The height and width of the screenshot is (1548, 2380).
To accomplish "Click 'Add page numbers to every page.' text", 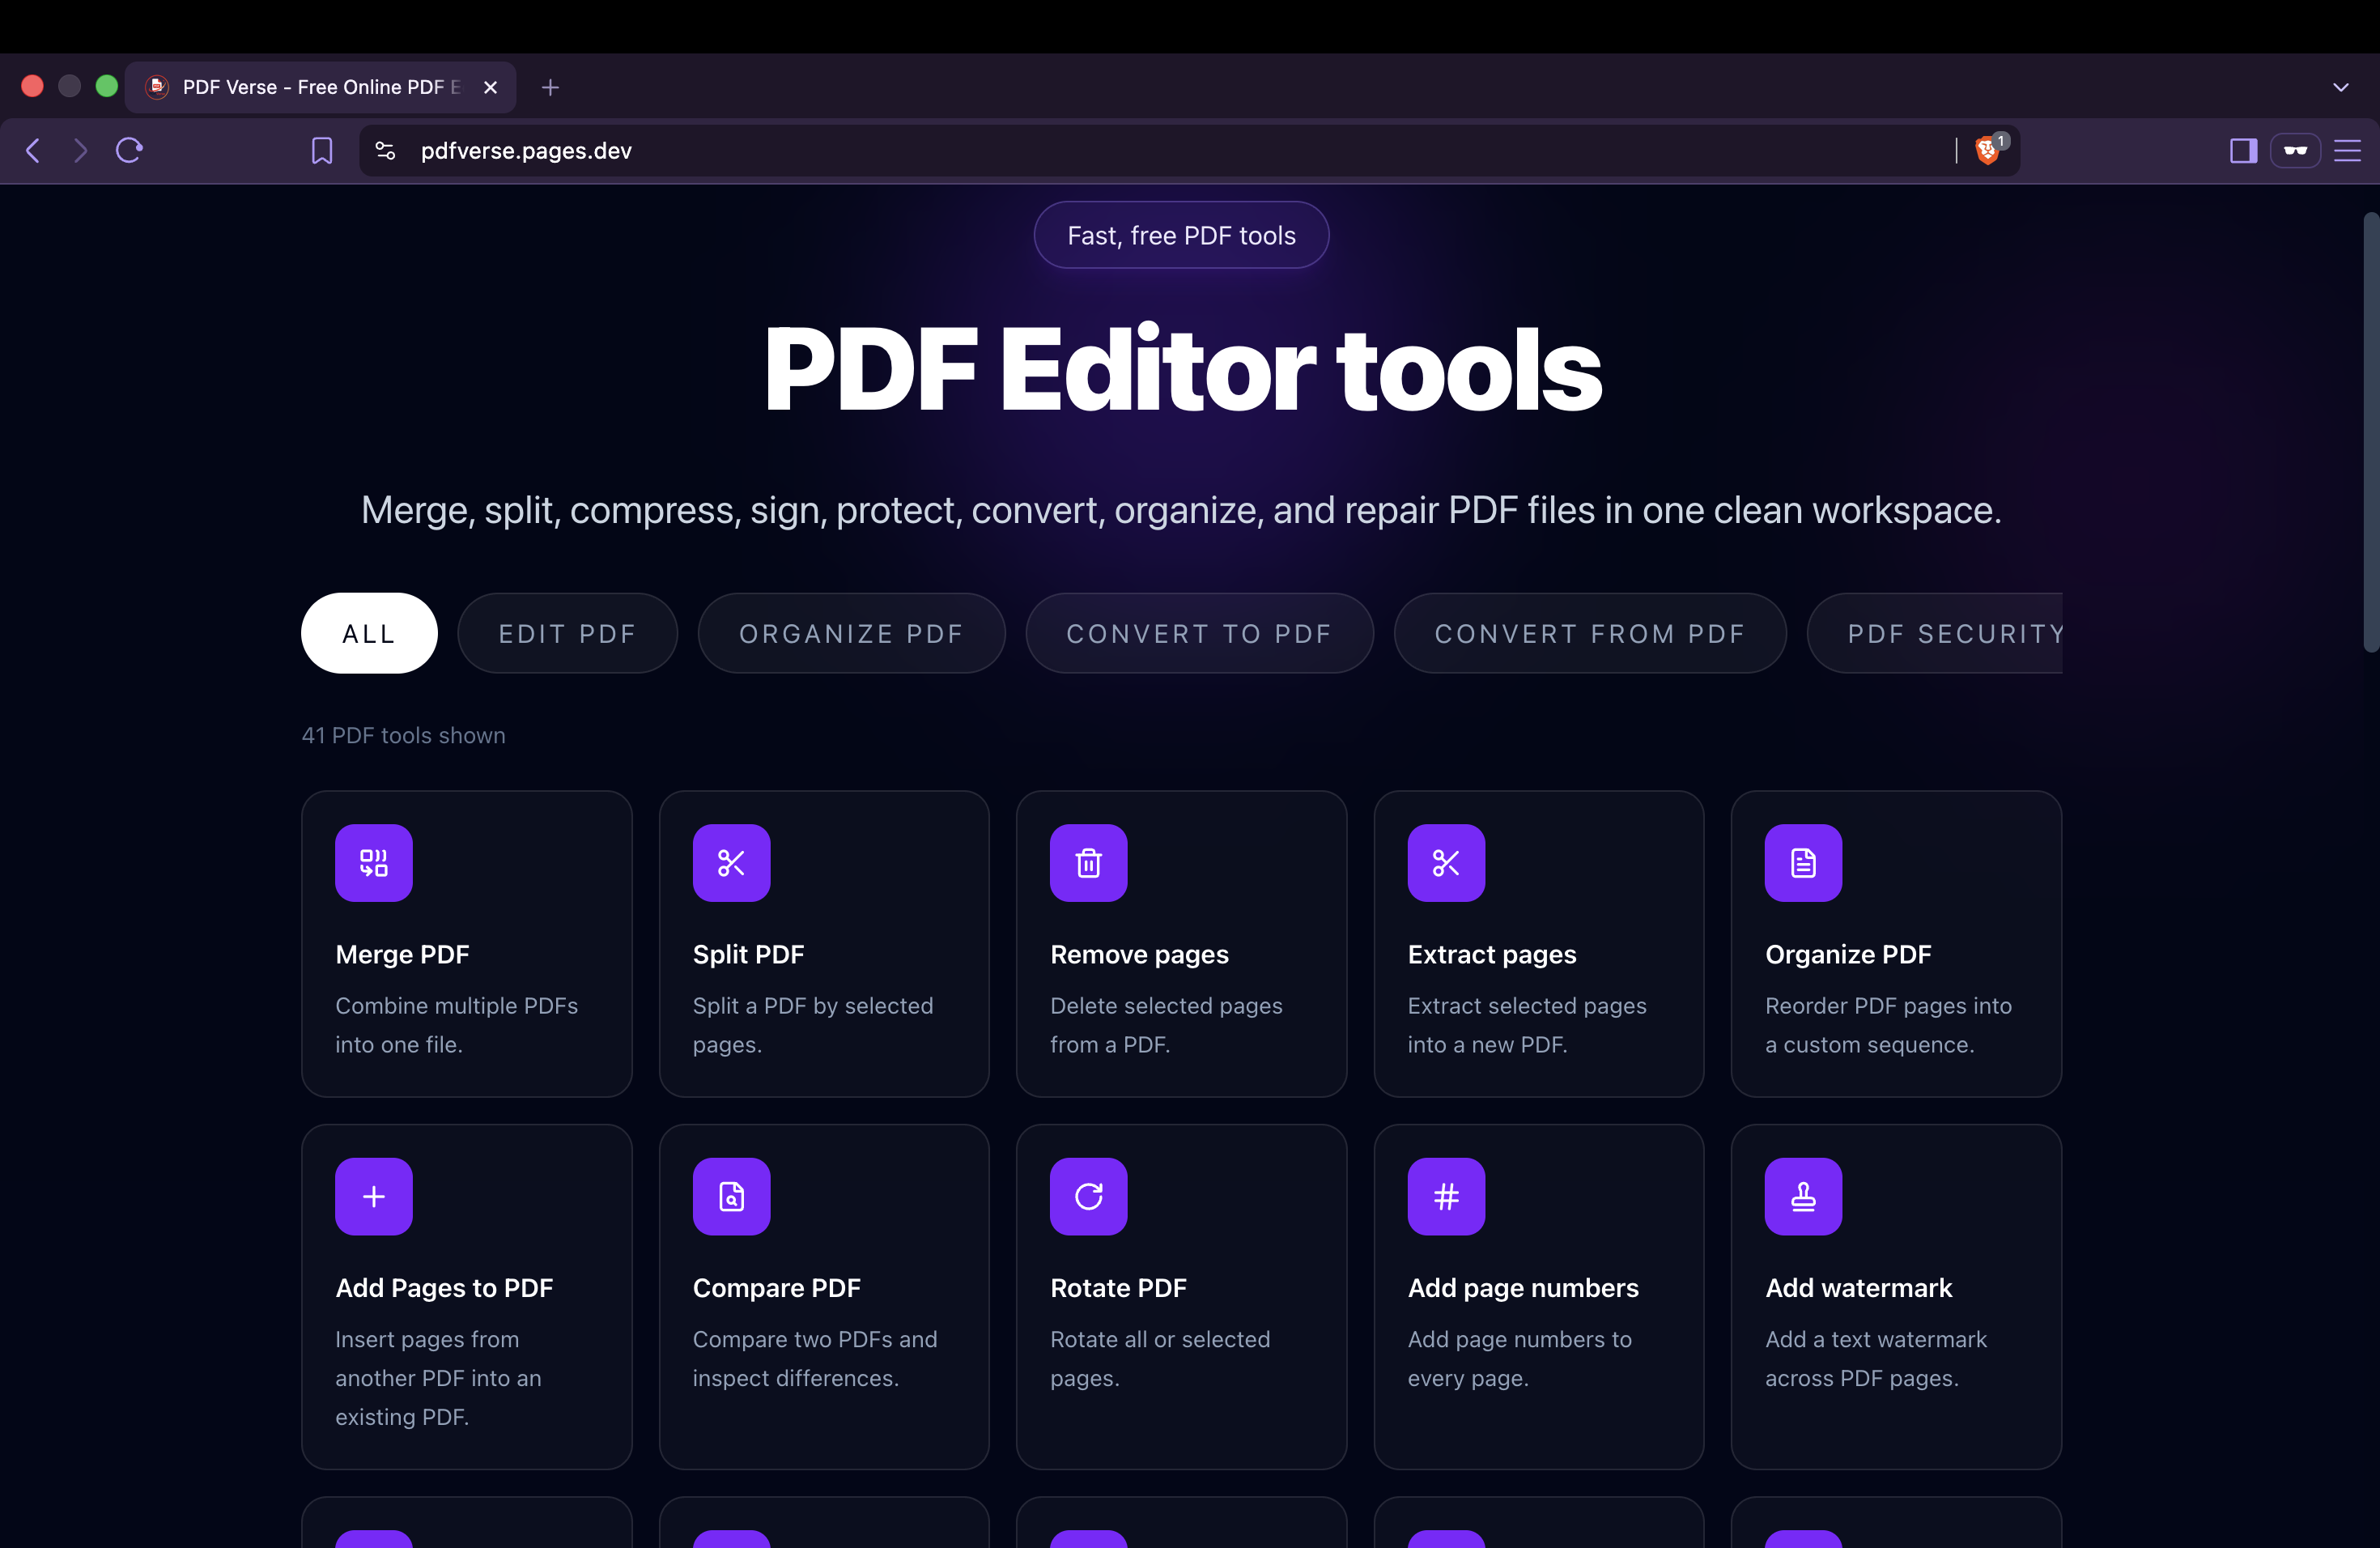I will (1519, 1358).
